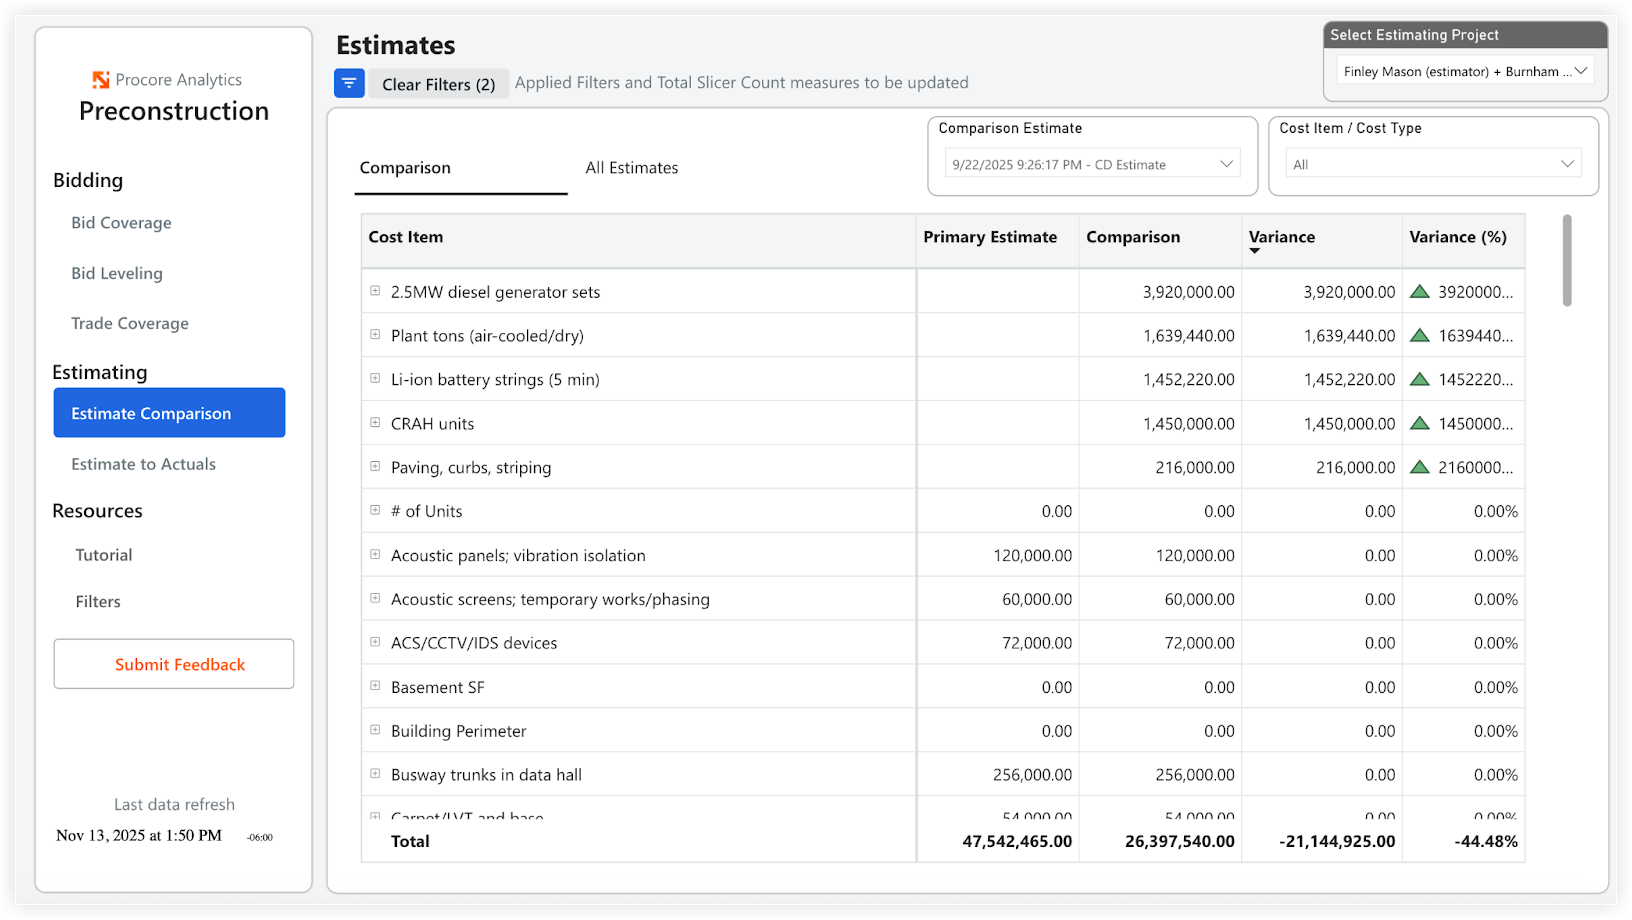The width and height of the screenshot is (1632, 920).
Task: Click the vertical table scrollbar
Action: click(1567, 261)
